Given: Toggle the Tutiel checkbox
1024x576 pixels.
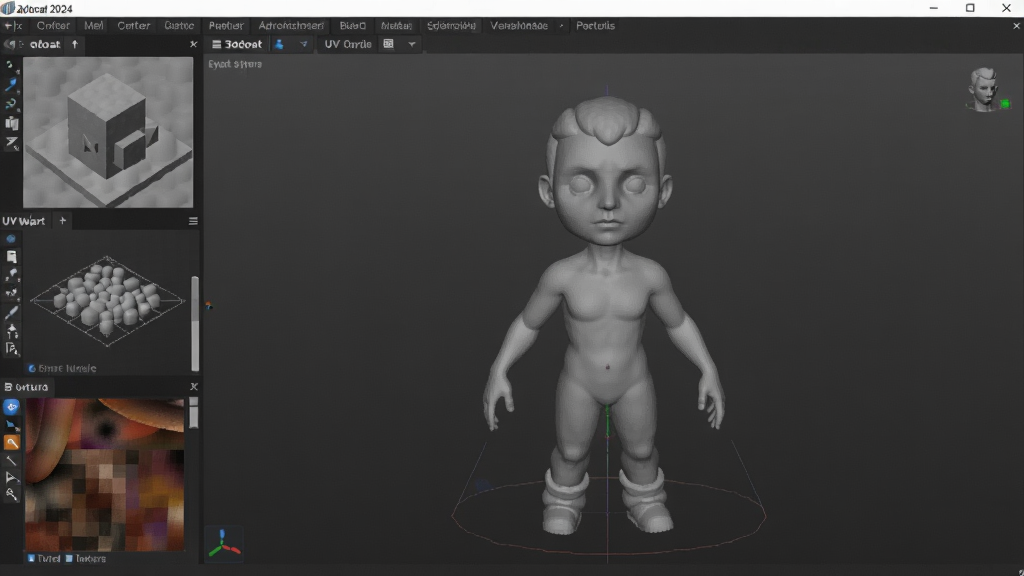Looking at the screenshot, I should 31,559.
